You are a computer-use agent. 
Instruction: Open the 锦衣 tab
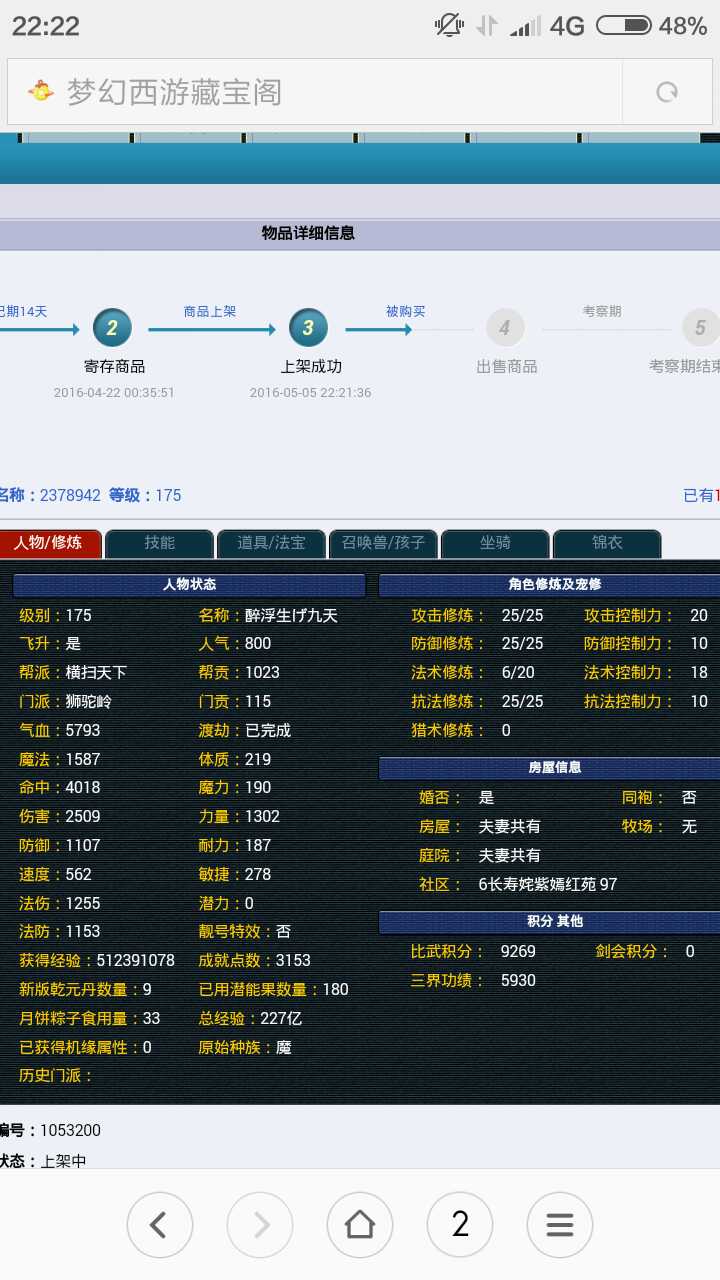point(607,543)
